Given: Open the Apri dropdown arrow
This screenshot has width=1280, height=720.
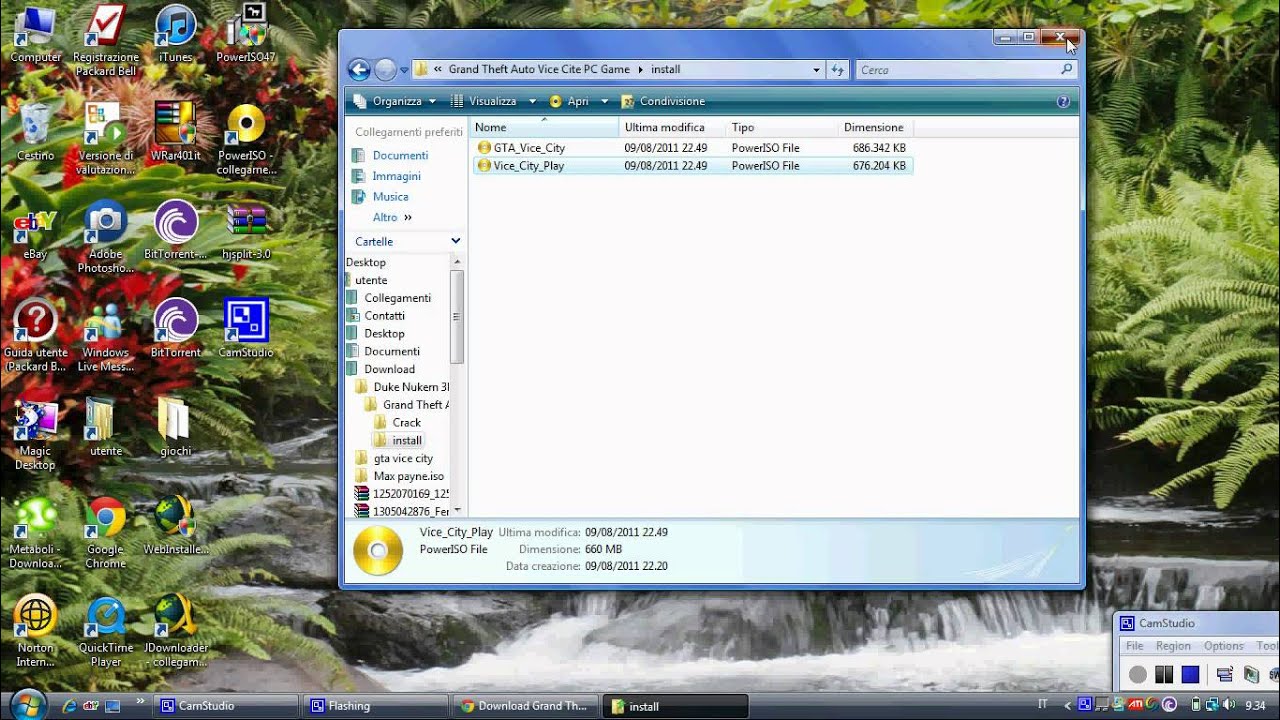Looking at the screenshot, I should tap(604, 101).
